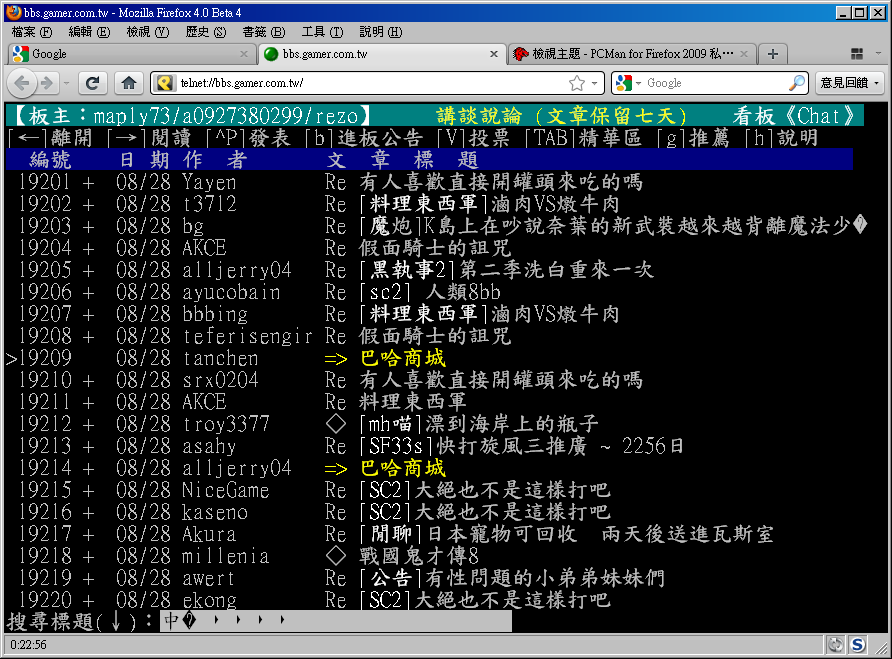Click post 19205 [黑執事2] title
The width and height of the screenshot is (892, 659).
pos(506,270)
